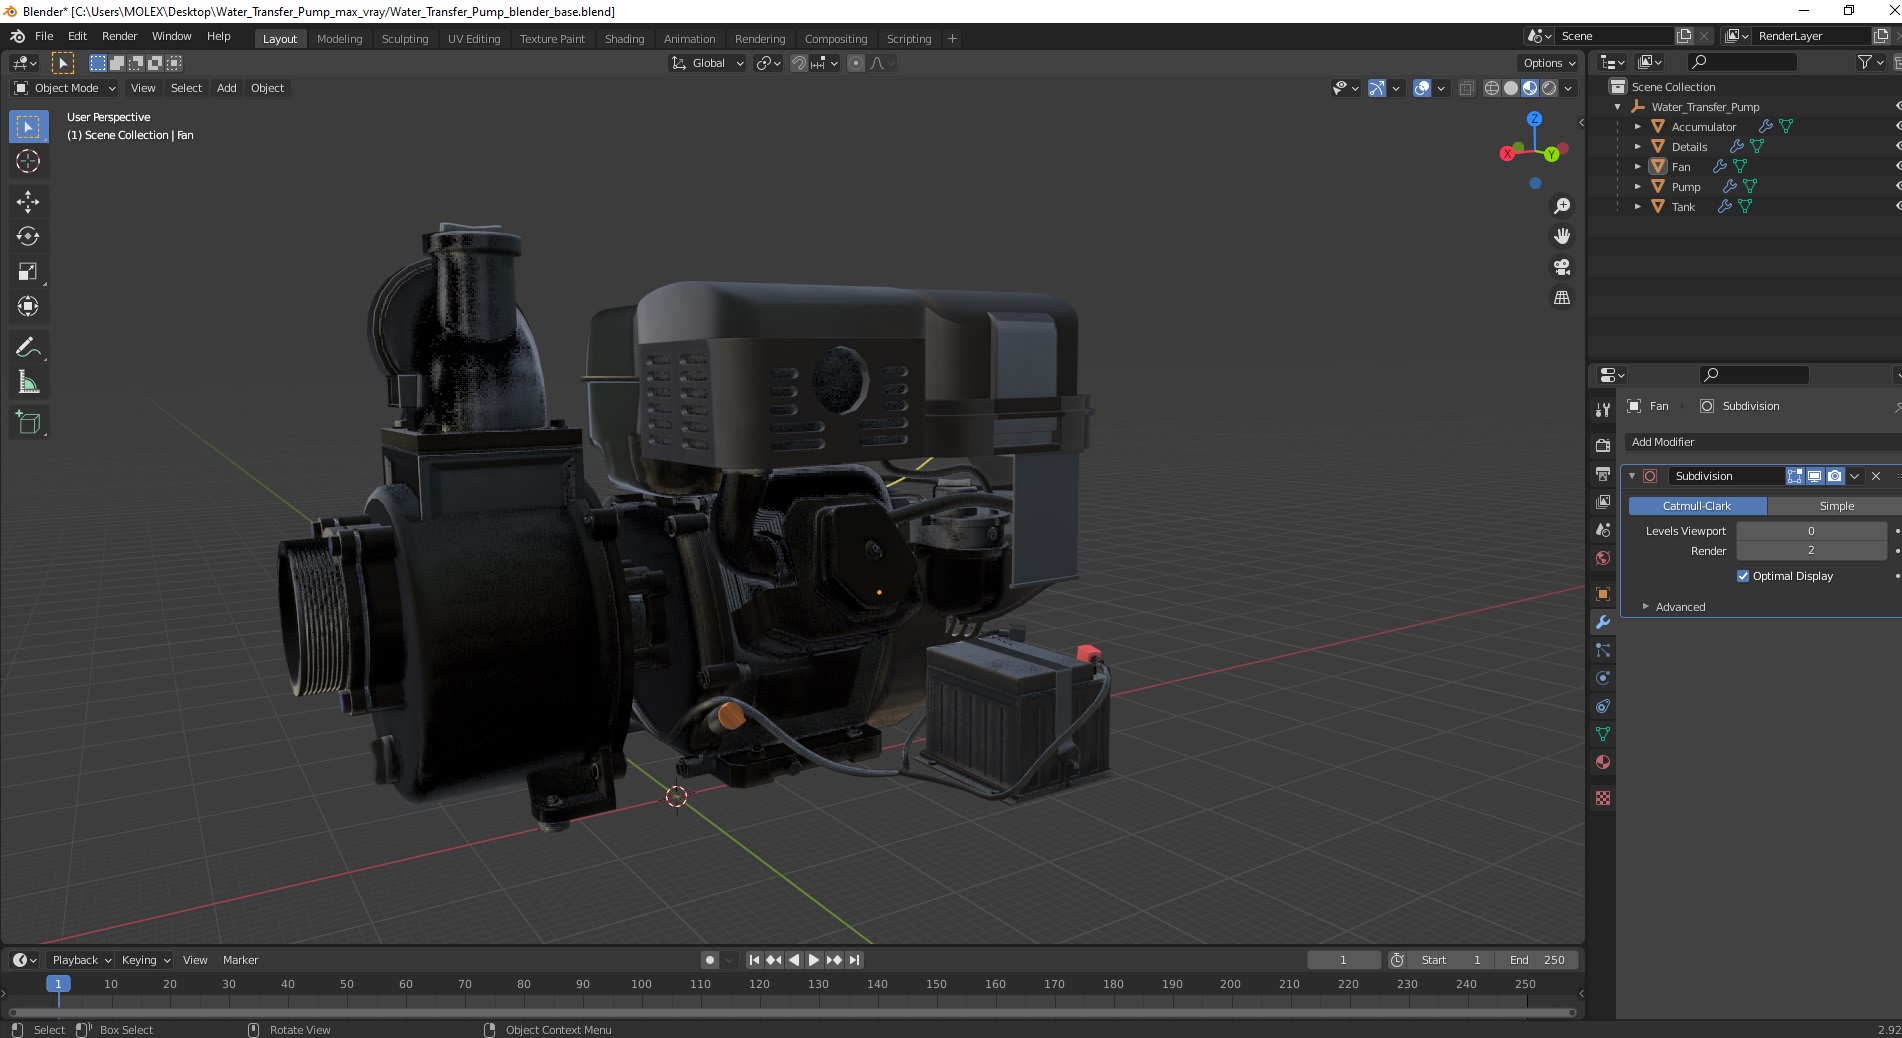Open the Tool properties tab
This screenshot has width=1902, height=1038.
(x=1603, y=409)
